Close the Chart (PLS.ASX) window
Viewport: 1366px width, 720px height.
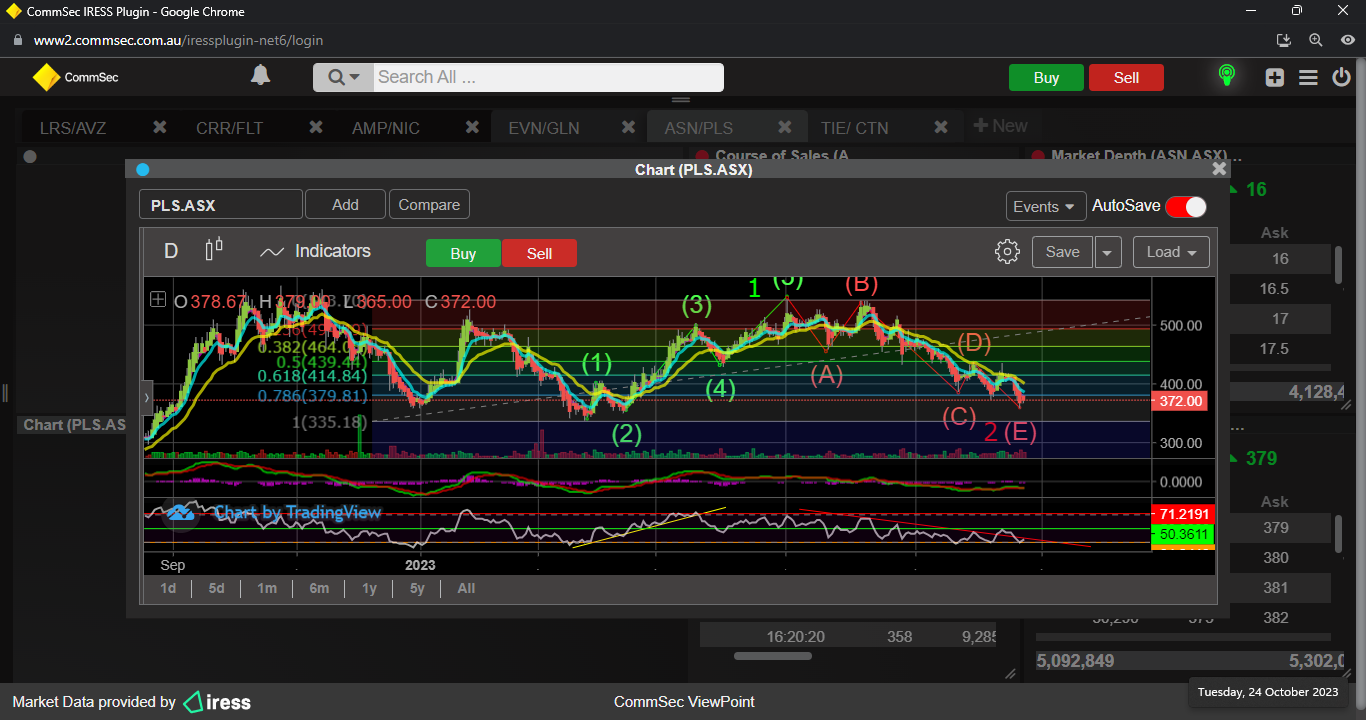pos(1219,169)
